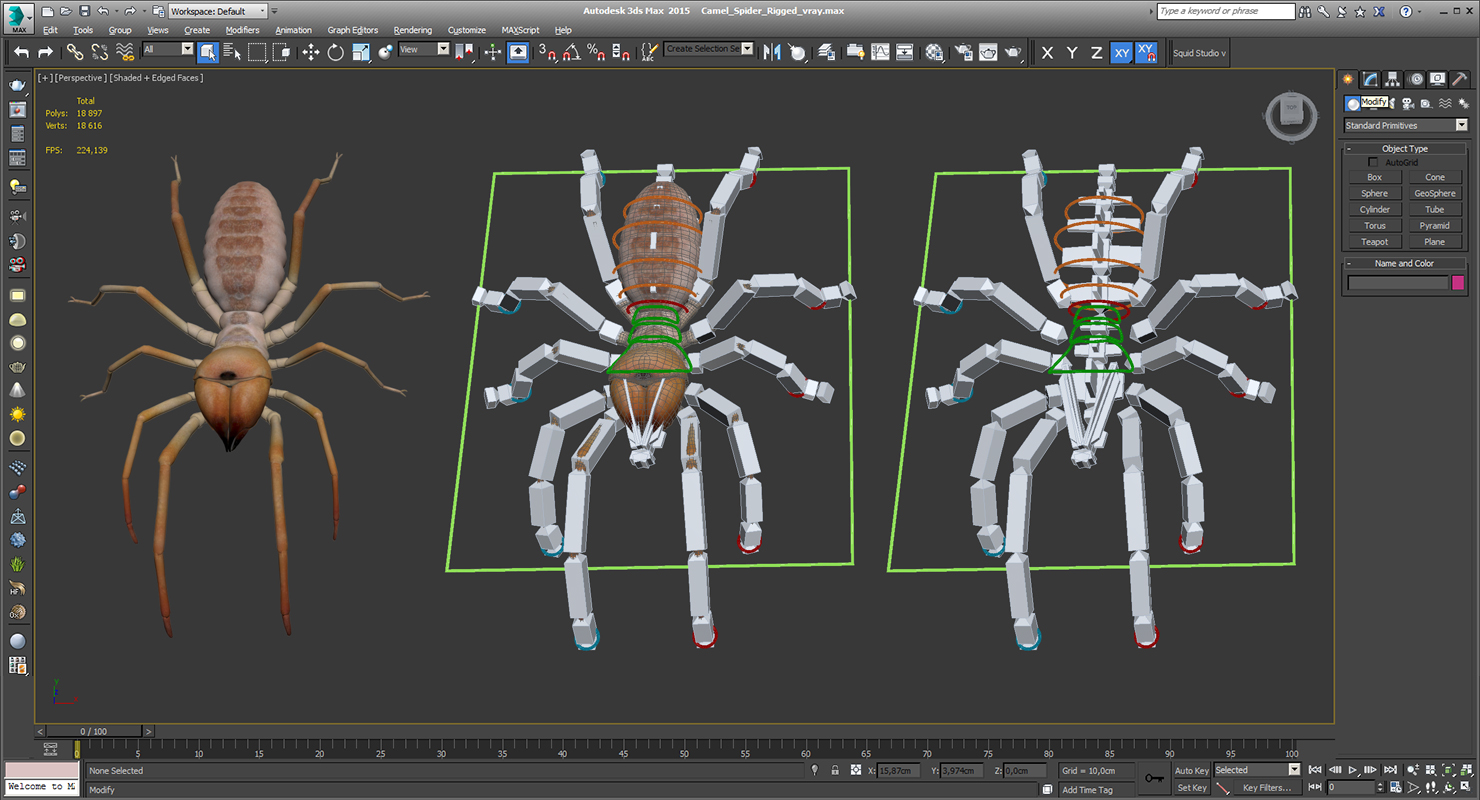
Task: Click the Teapot primitive button
Action: [1374, 241]
